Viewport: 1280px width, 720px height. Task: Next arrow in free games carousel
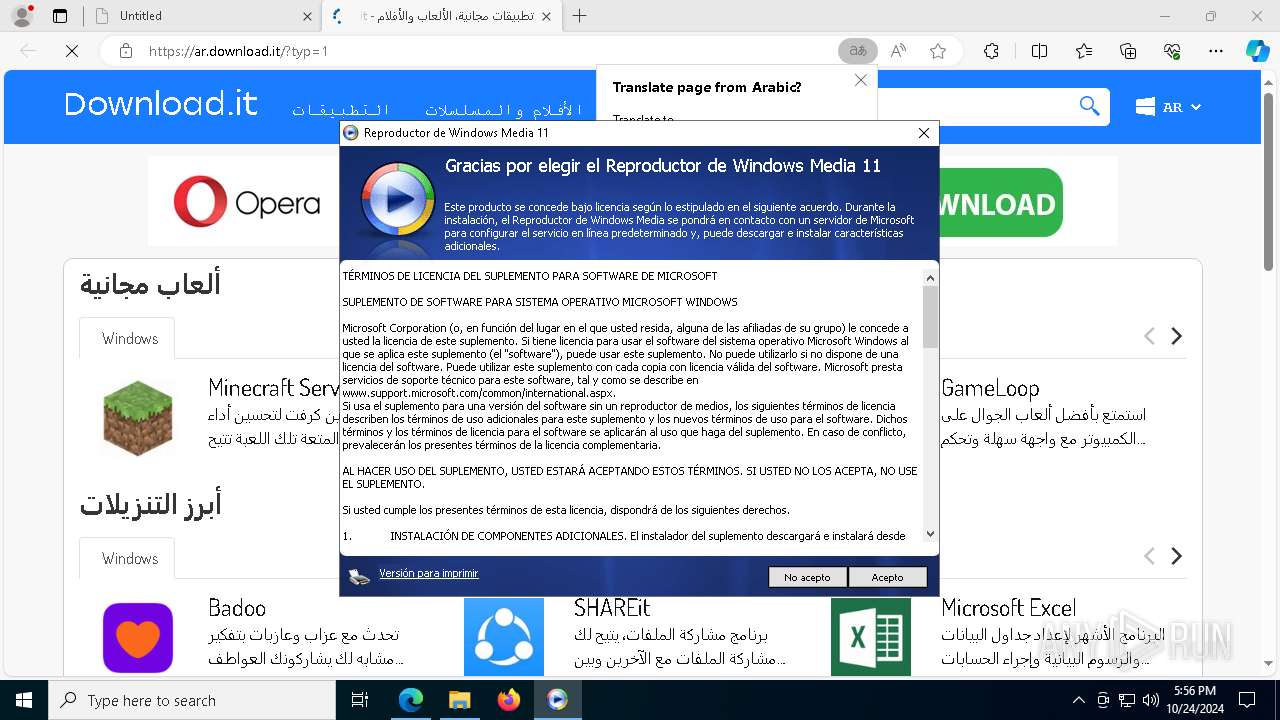coord(1177,337)
